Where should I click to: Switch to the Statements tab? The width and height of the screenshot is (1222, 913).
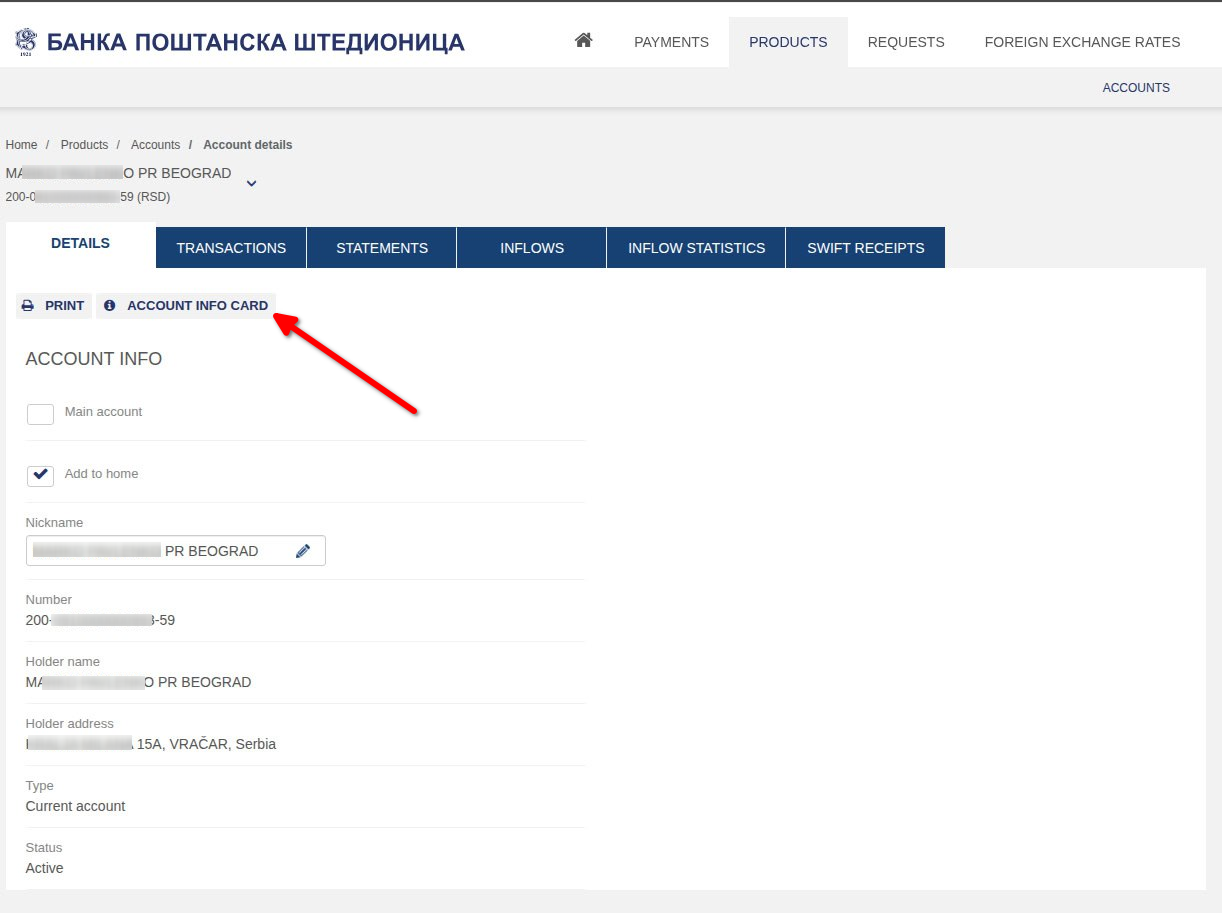pos(382,248)
